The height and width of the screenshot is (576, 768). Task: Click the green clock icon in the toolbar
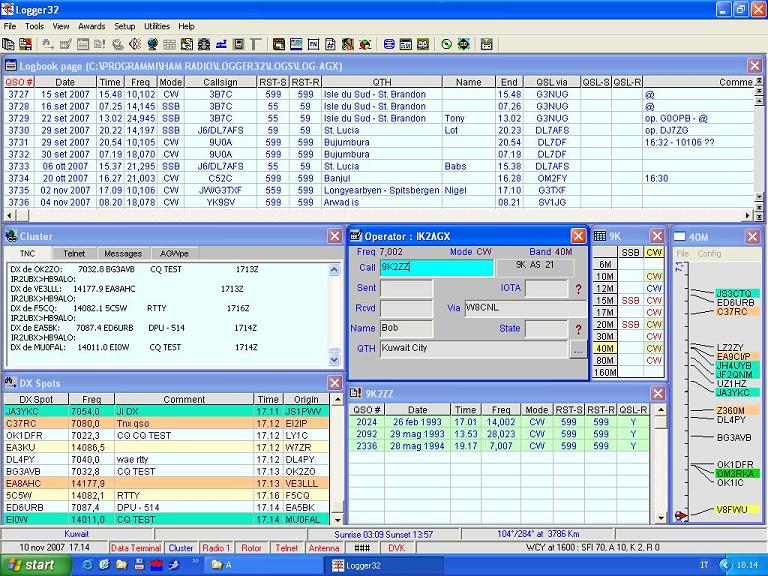tap(445, 44)
